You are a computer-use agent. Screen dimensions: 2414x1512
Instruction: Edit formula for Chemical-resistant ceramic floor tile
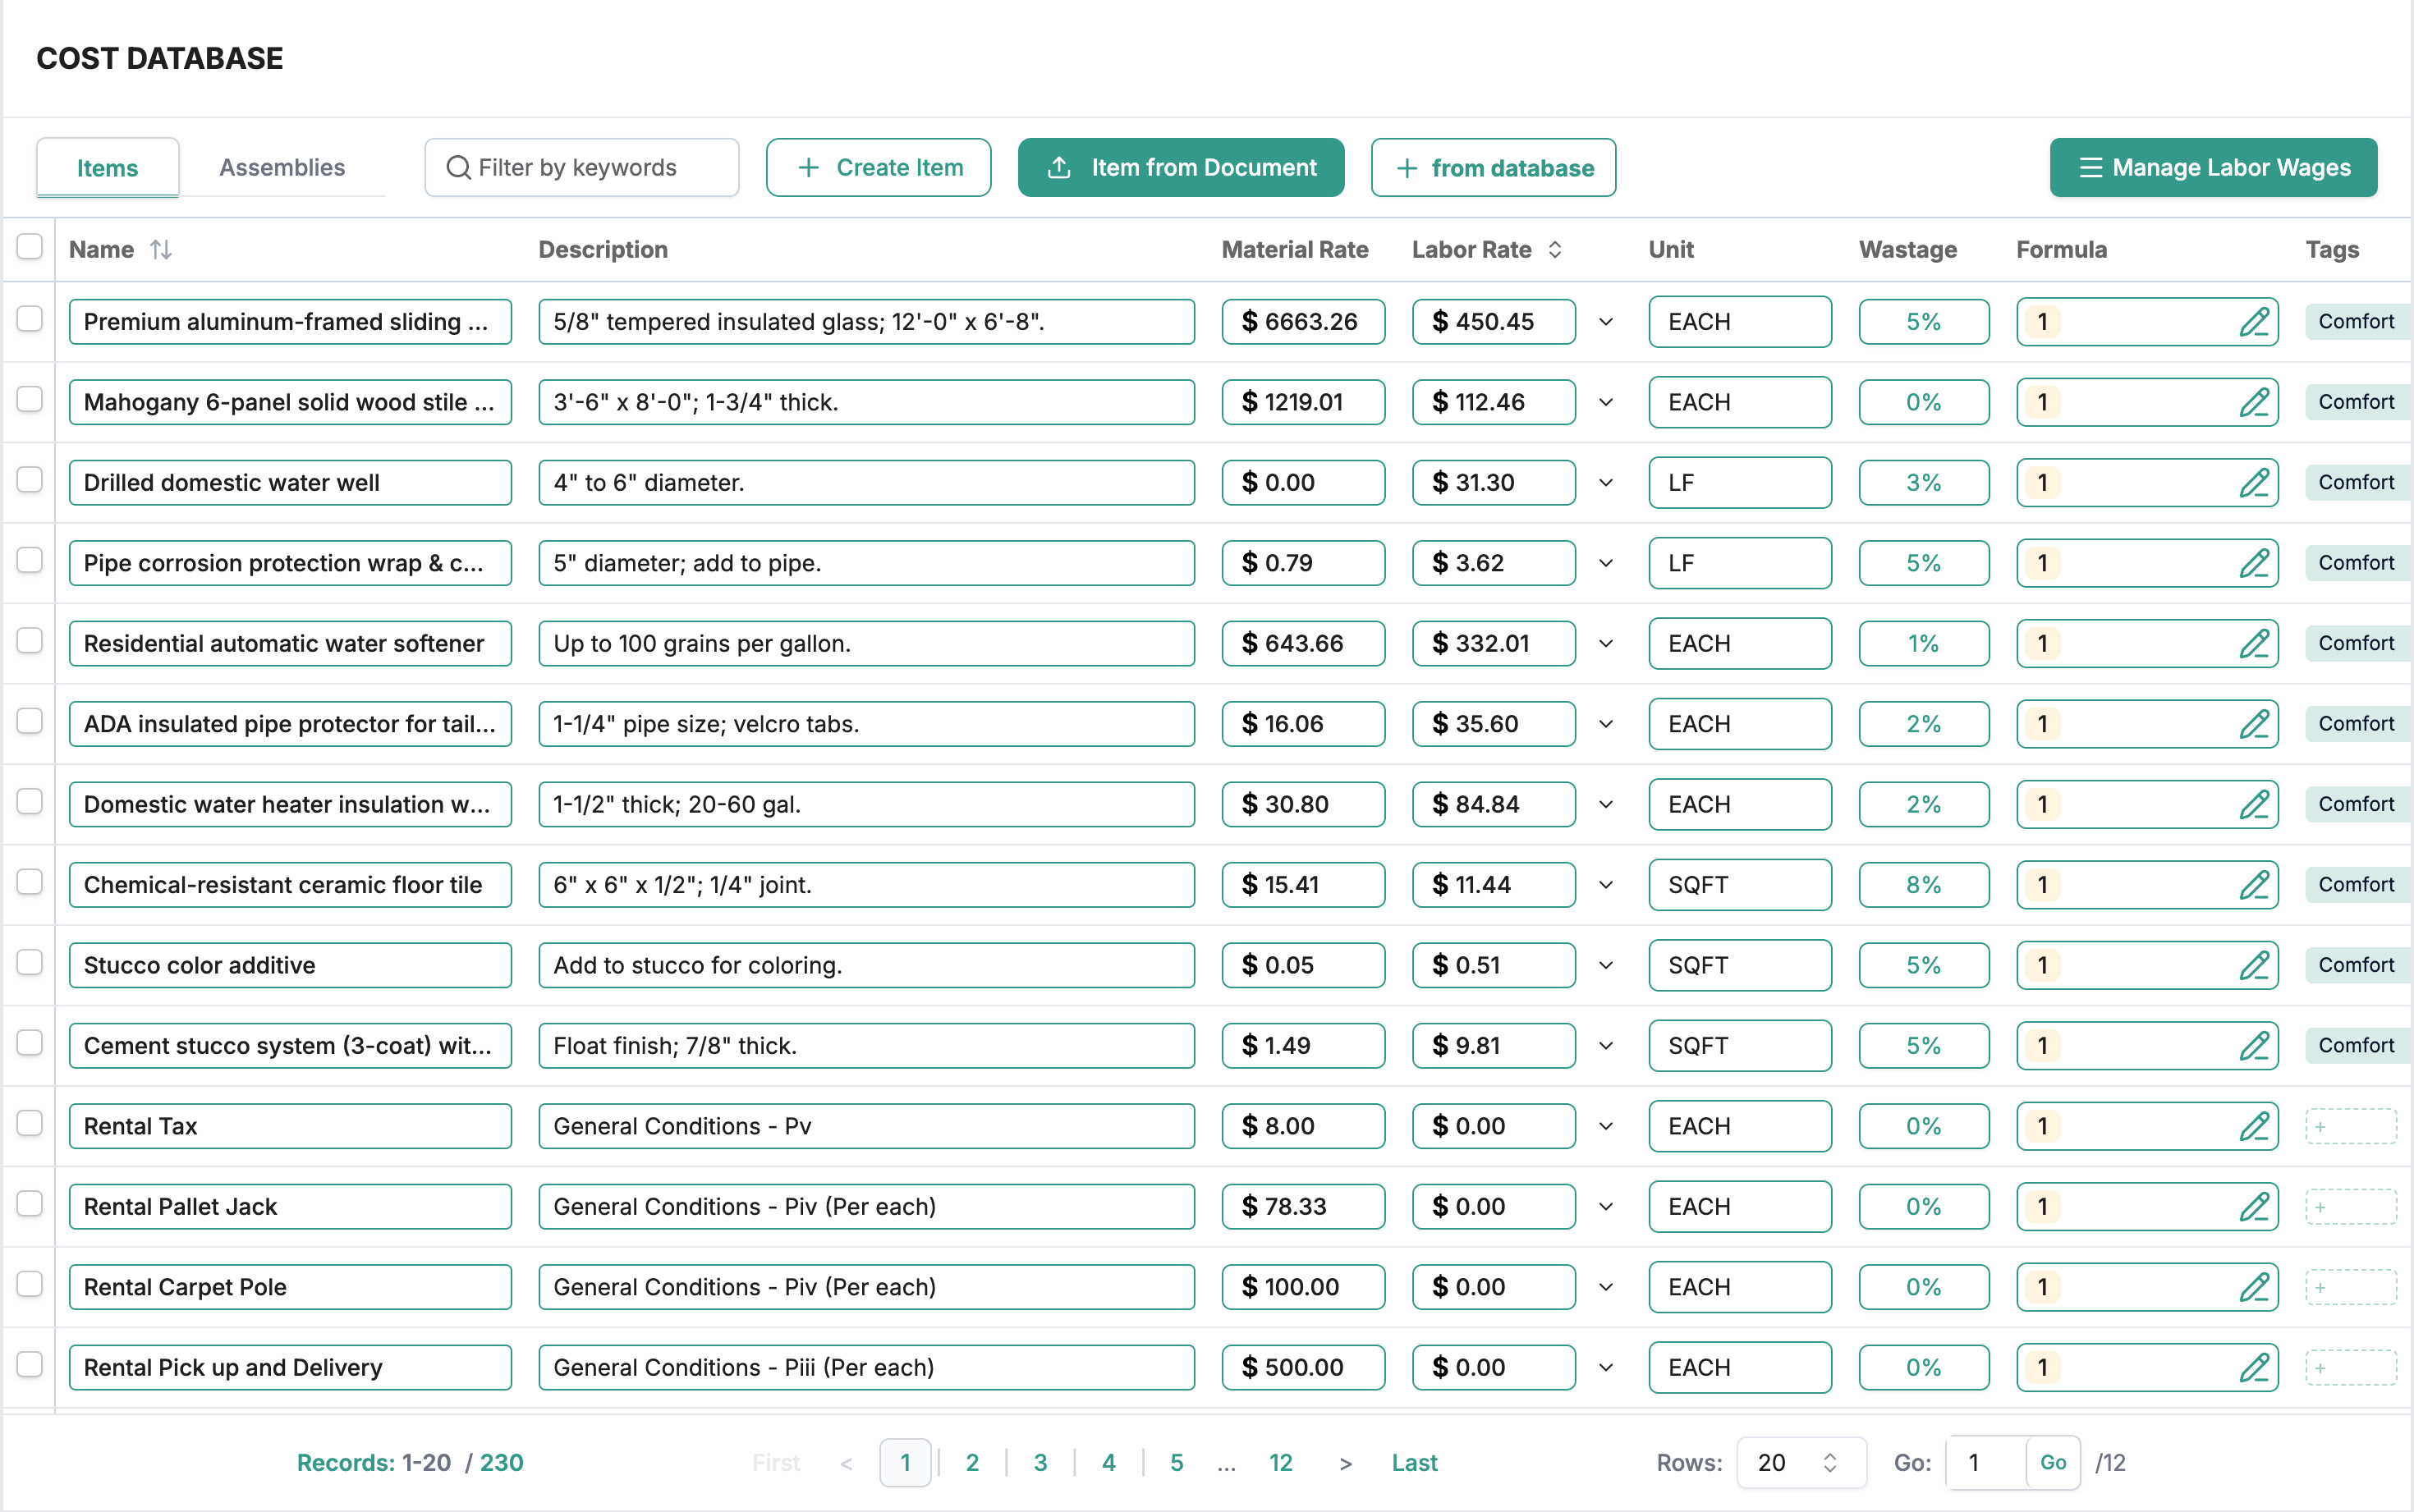(x=2253, y=885)
